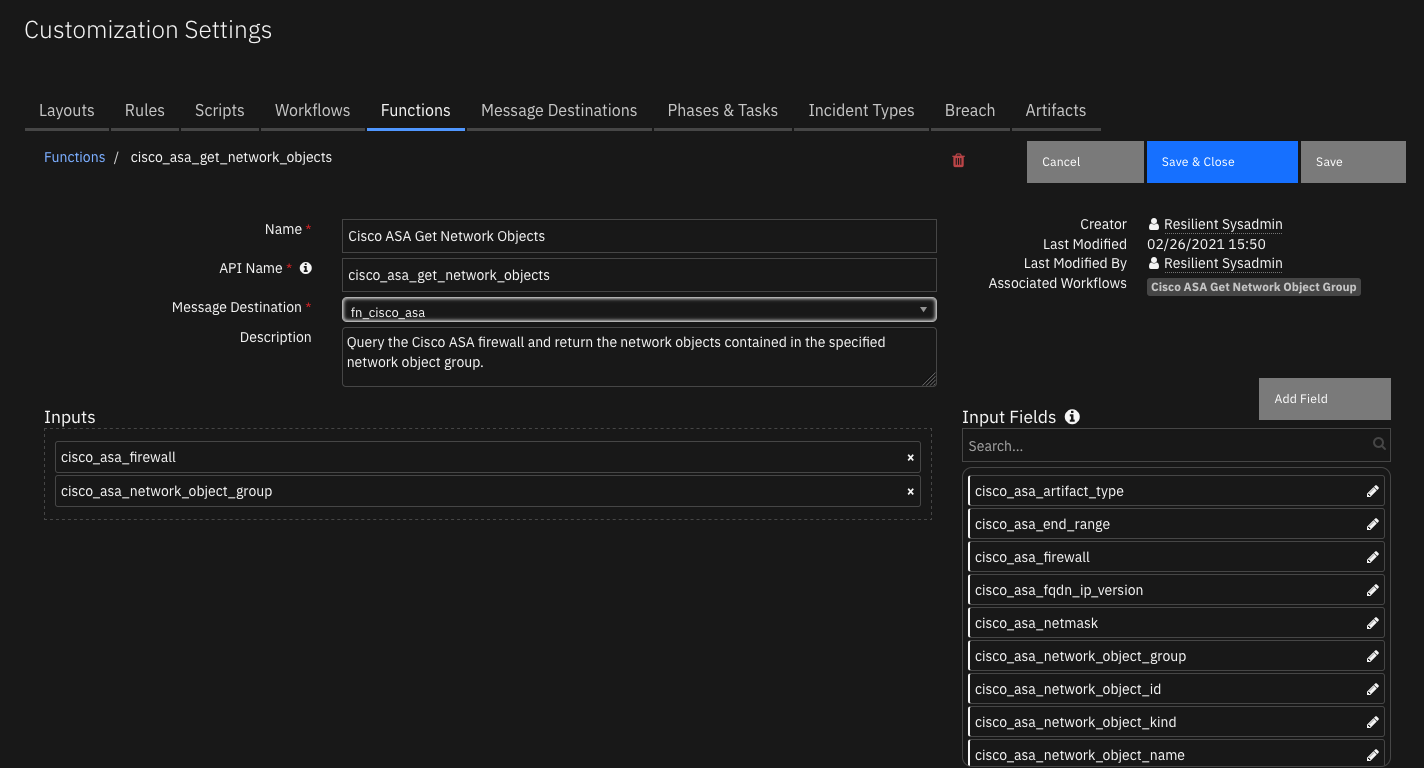
Task: Open the Workflows tab
Action: tap(313, 110)
